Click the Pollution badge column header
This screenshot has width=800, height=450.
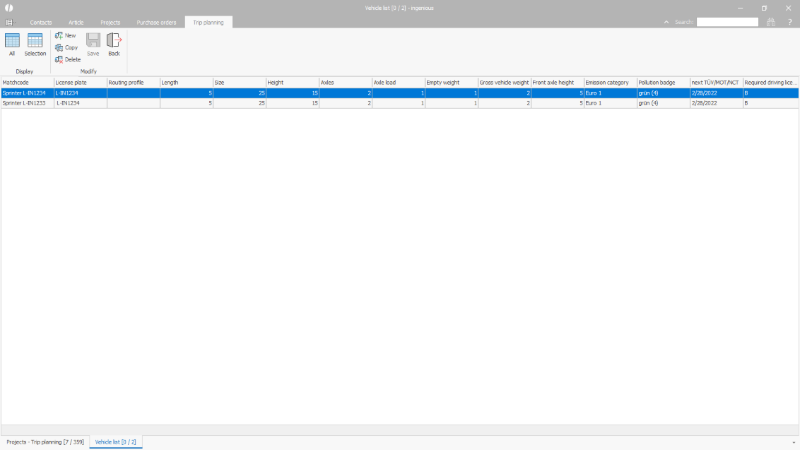661,82
